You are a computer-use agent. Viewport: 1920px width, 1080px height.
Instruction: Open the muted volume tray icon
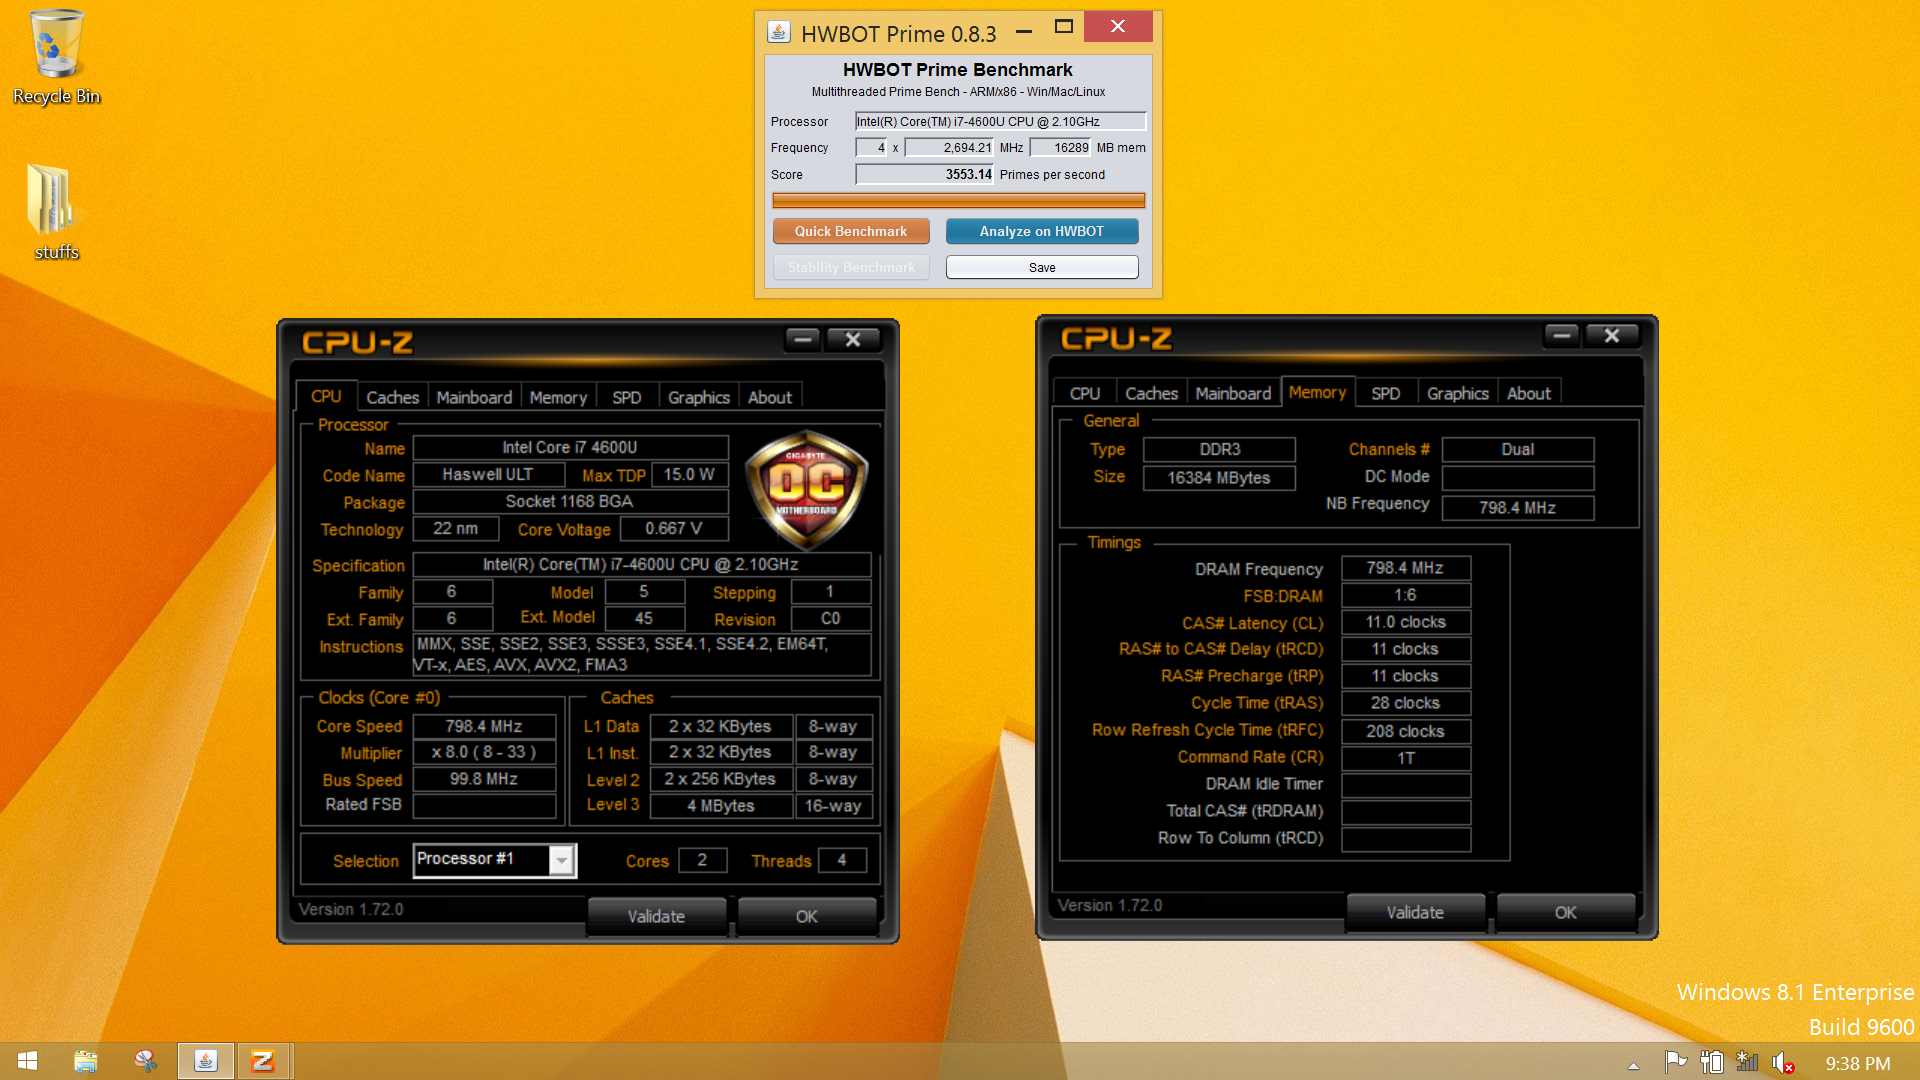click(1783, 1062)
